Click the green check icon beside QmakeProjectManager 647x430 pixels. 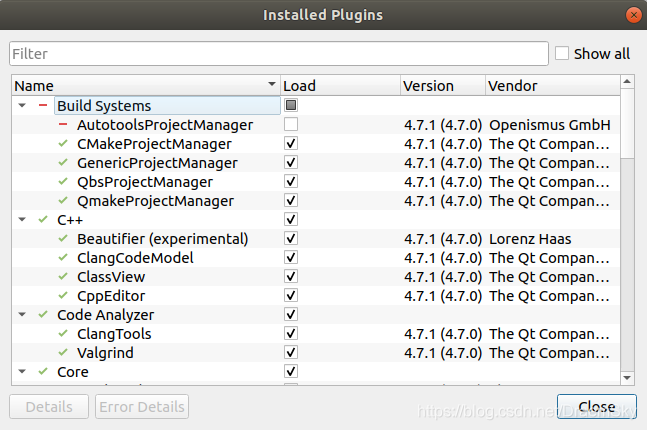[x=63, y=201]
